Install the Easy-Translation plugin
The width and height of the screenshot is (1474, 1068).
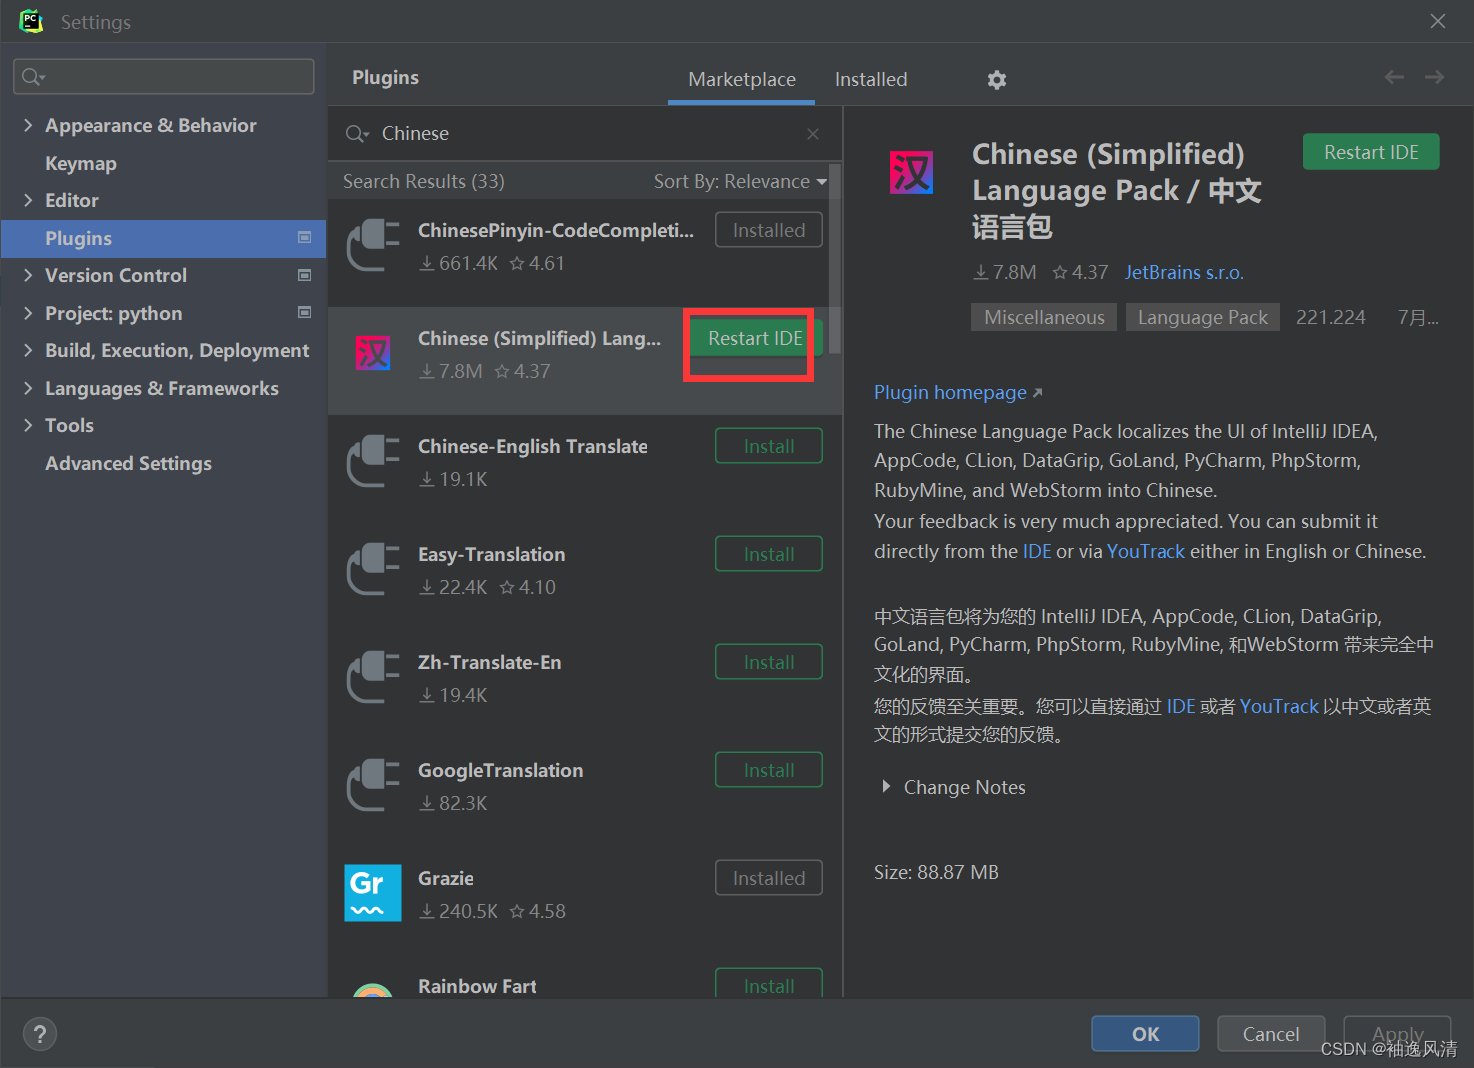coord(769,554)
